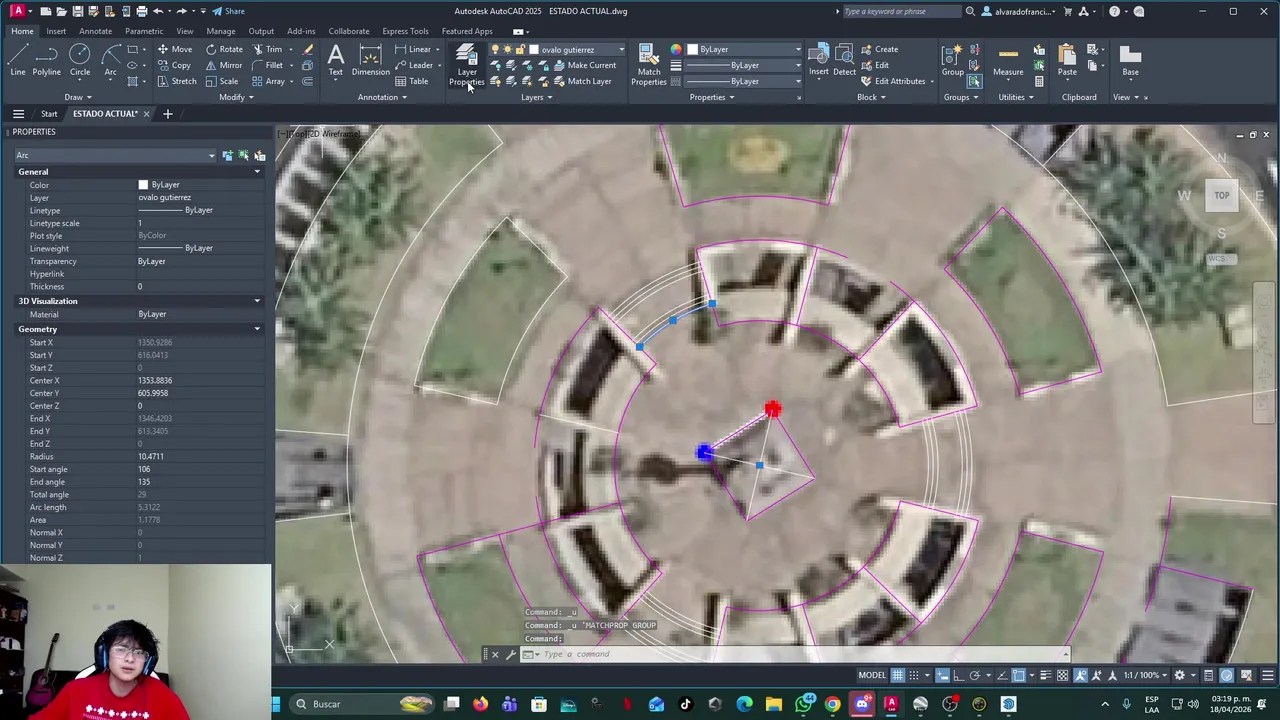Click the Detect block tool
Viewport: 1280px width, 720px height.
point(844,60)
